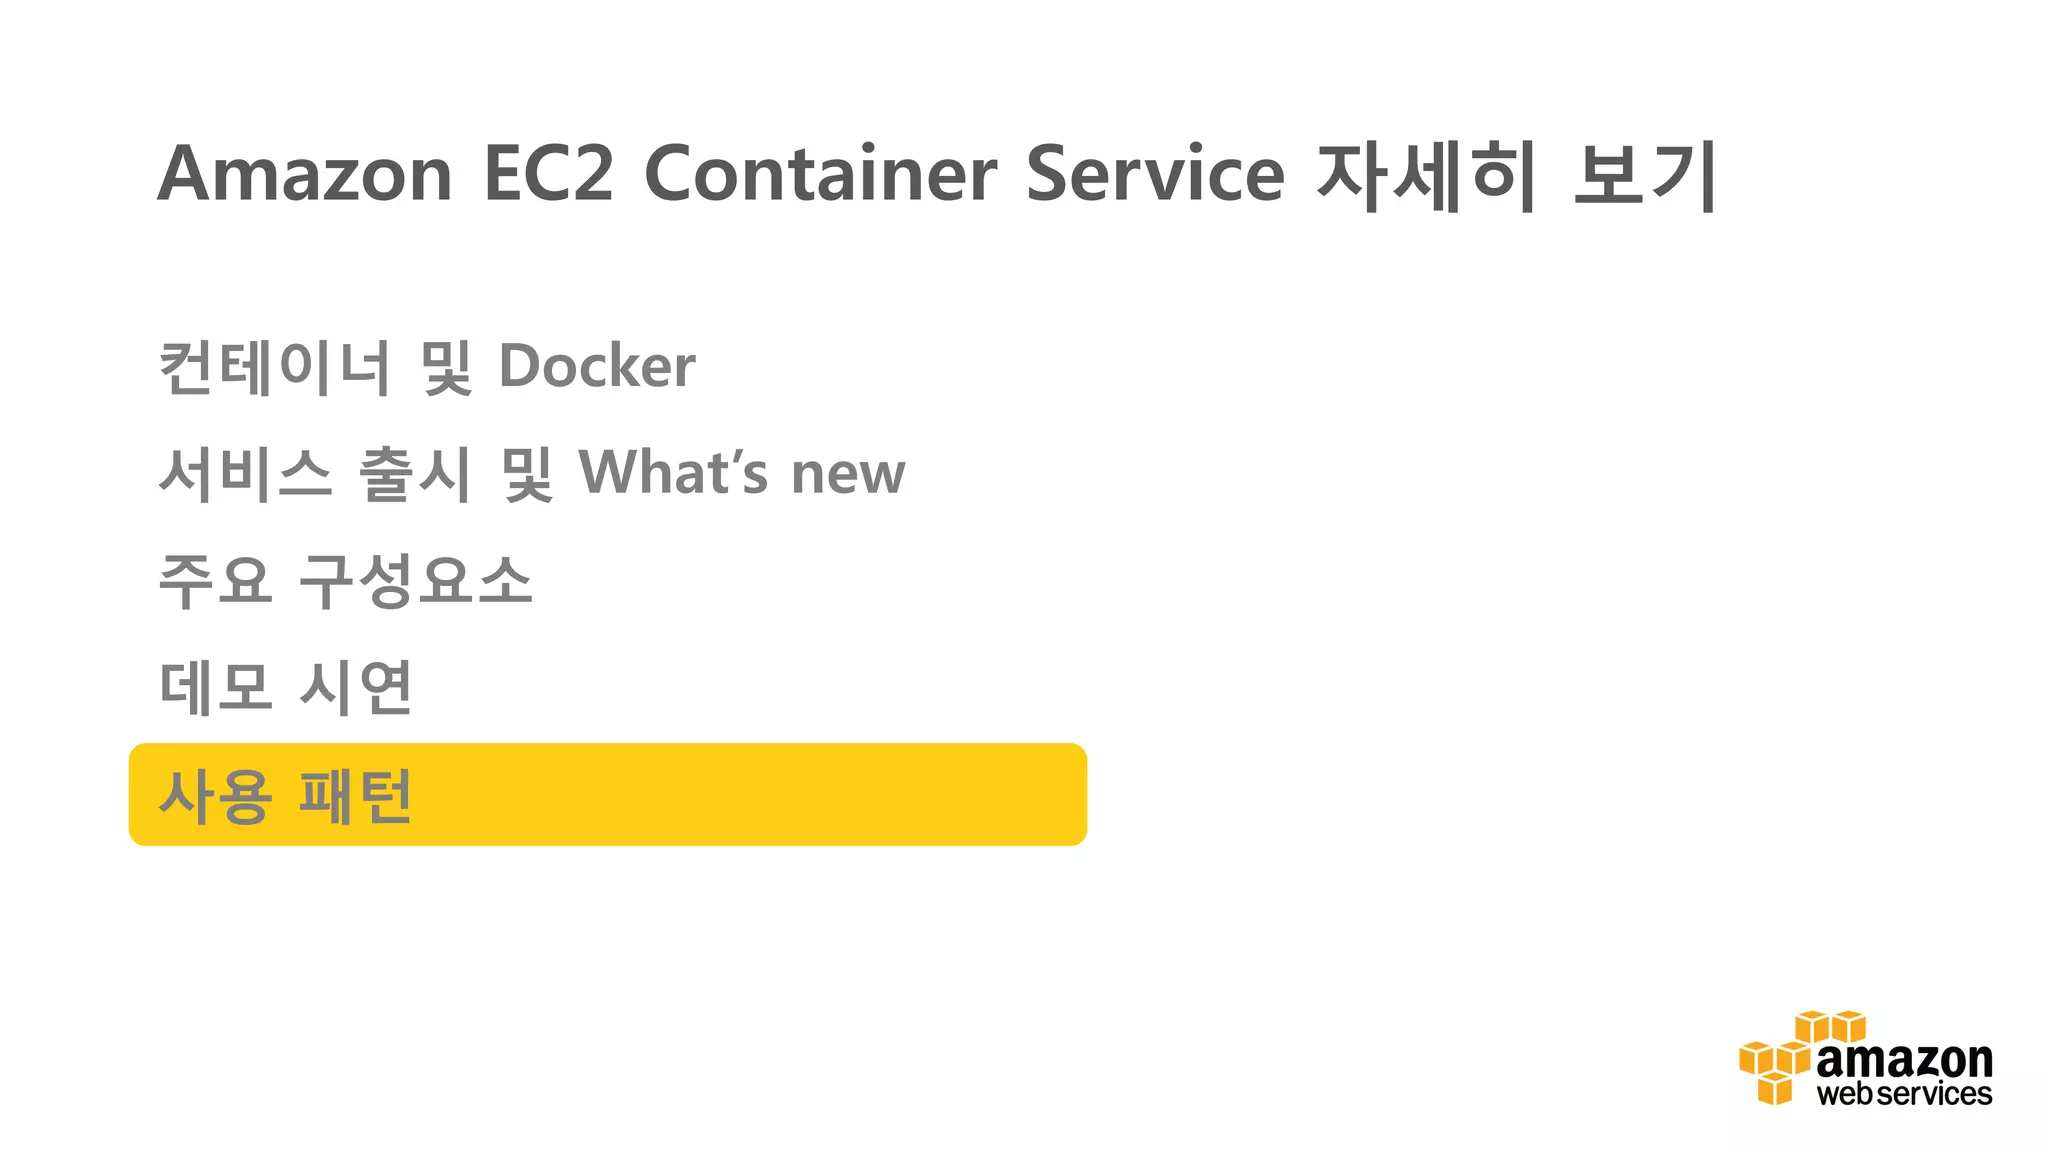Click the word "Container" in the title
The width and height of the screenshot is (2048, 1152).
point(820,173)
